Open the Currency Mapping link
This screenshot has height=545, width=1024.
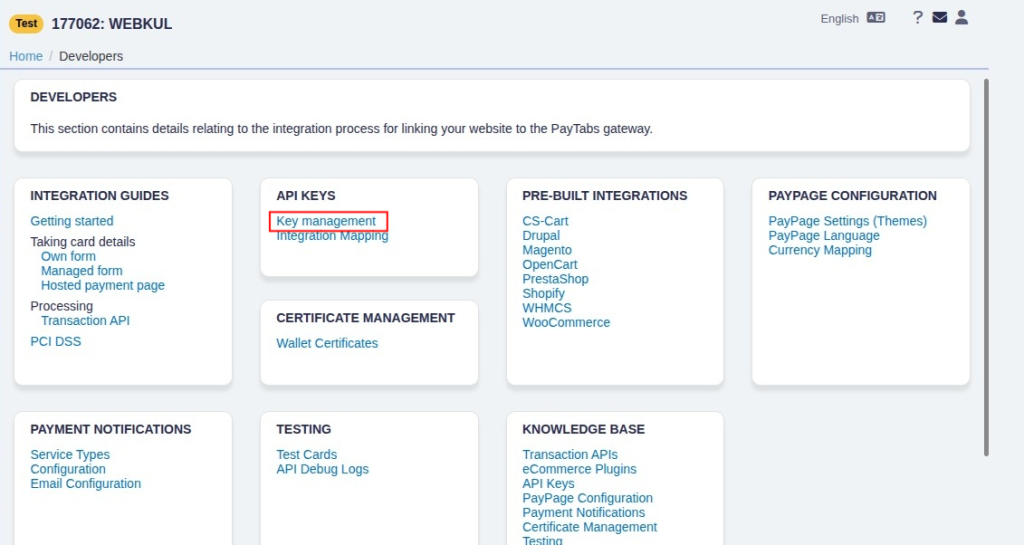820,250
